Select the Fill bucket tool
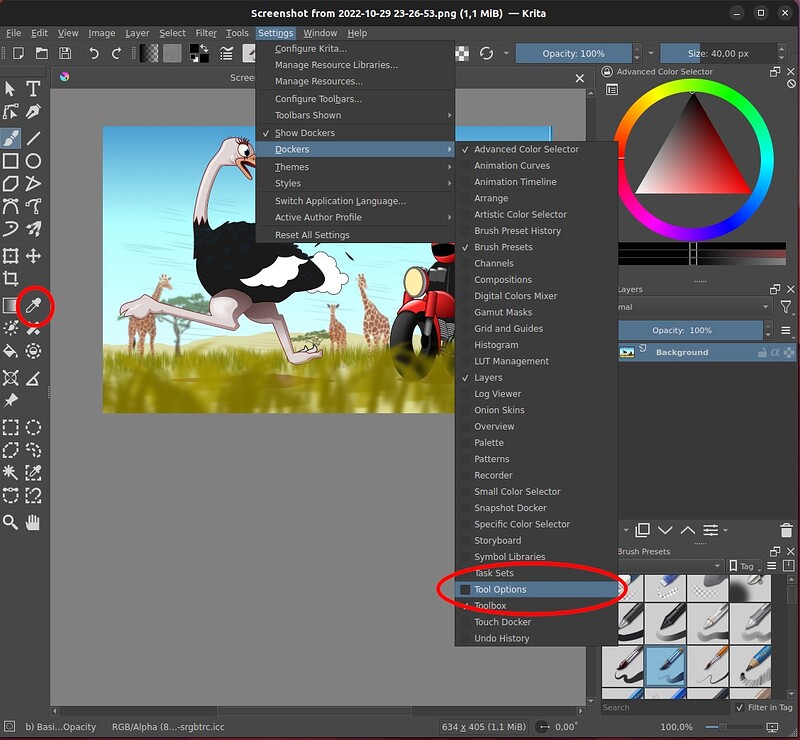The image size is (800, 740). pyautogui.click(x=11, y=351)
